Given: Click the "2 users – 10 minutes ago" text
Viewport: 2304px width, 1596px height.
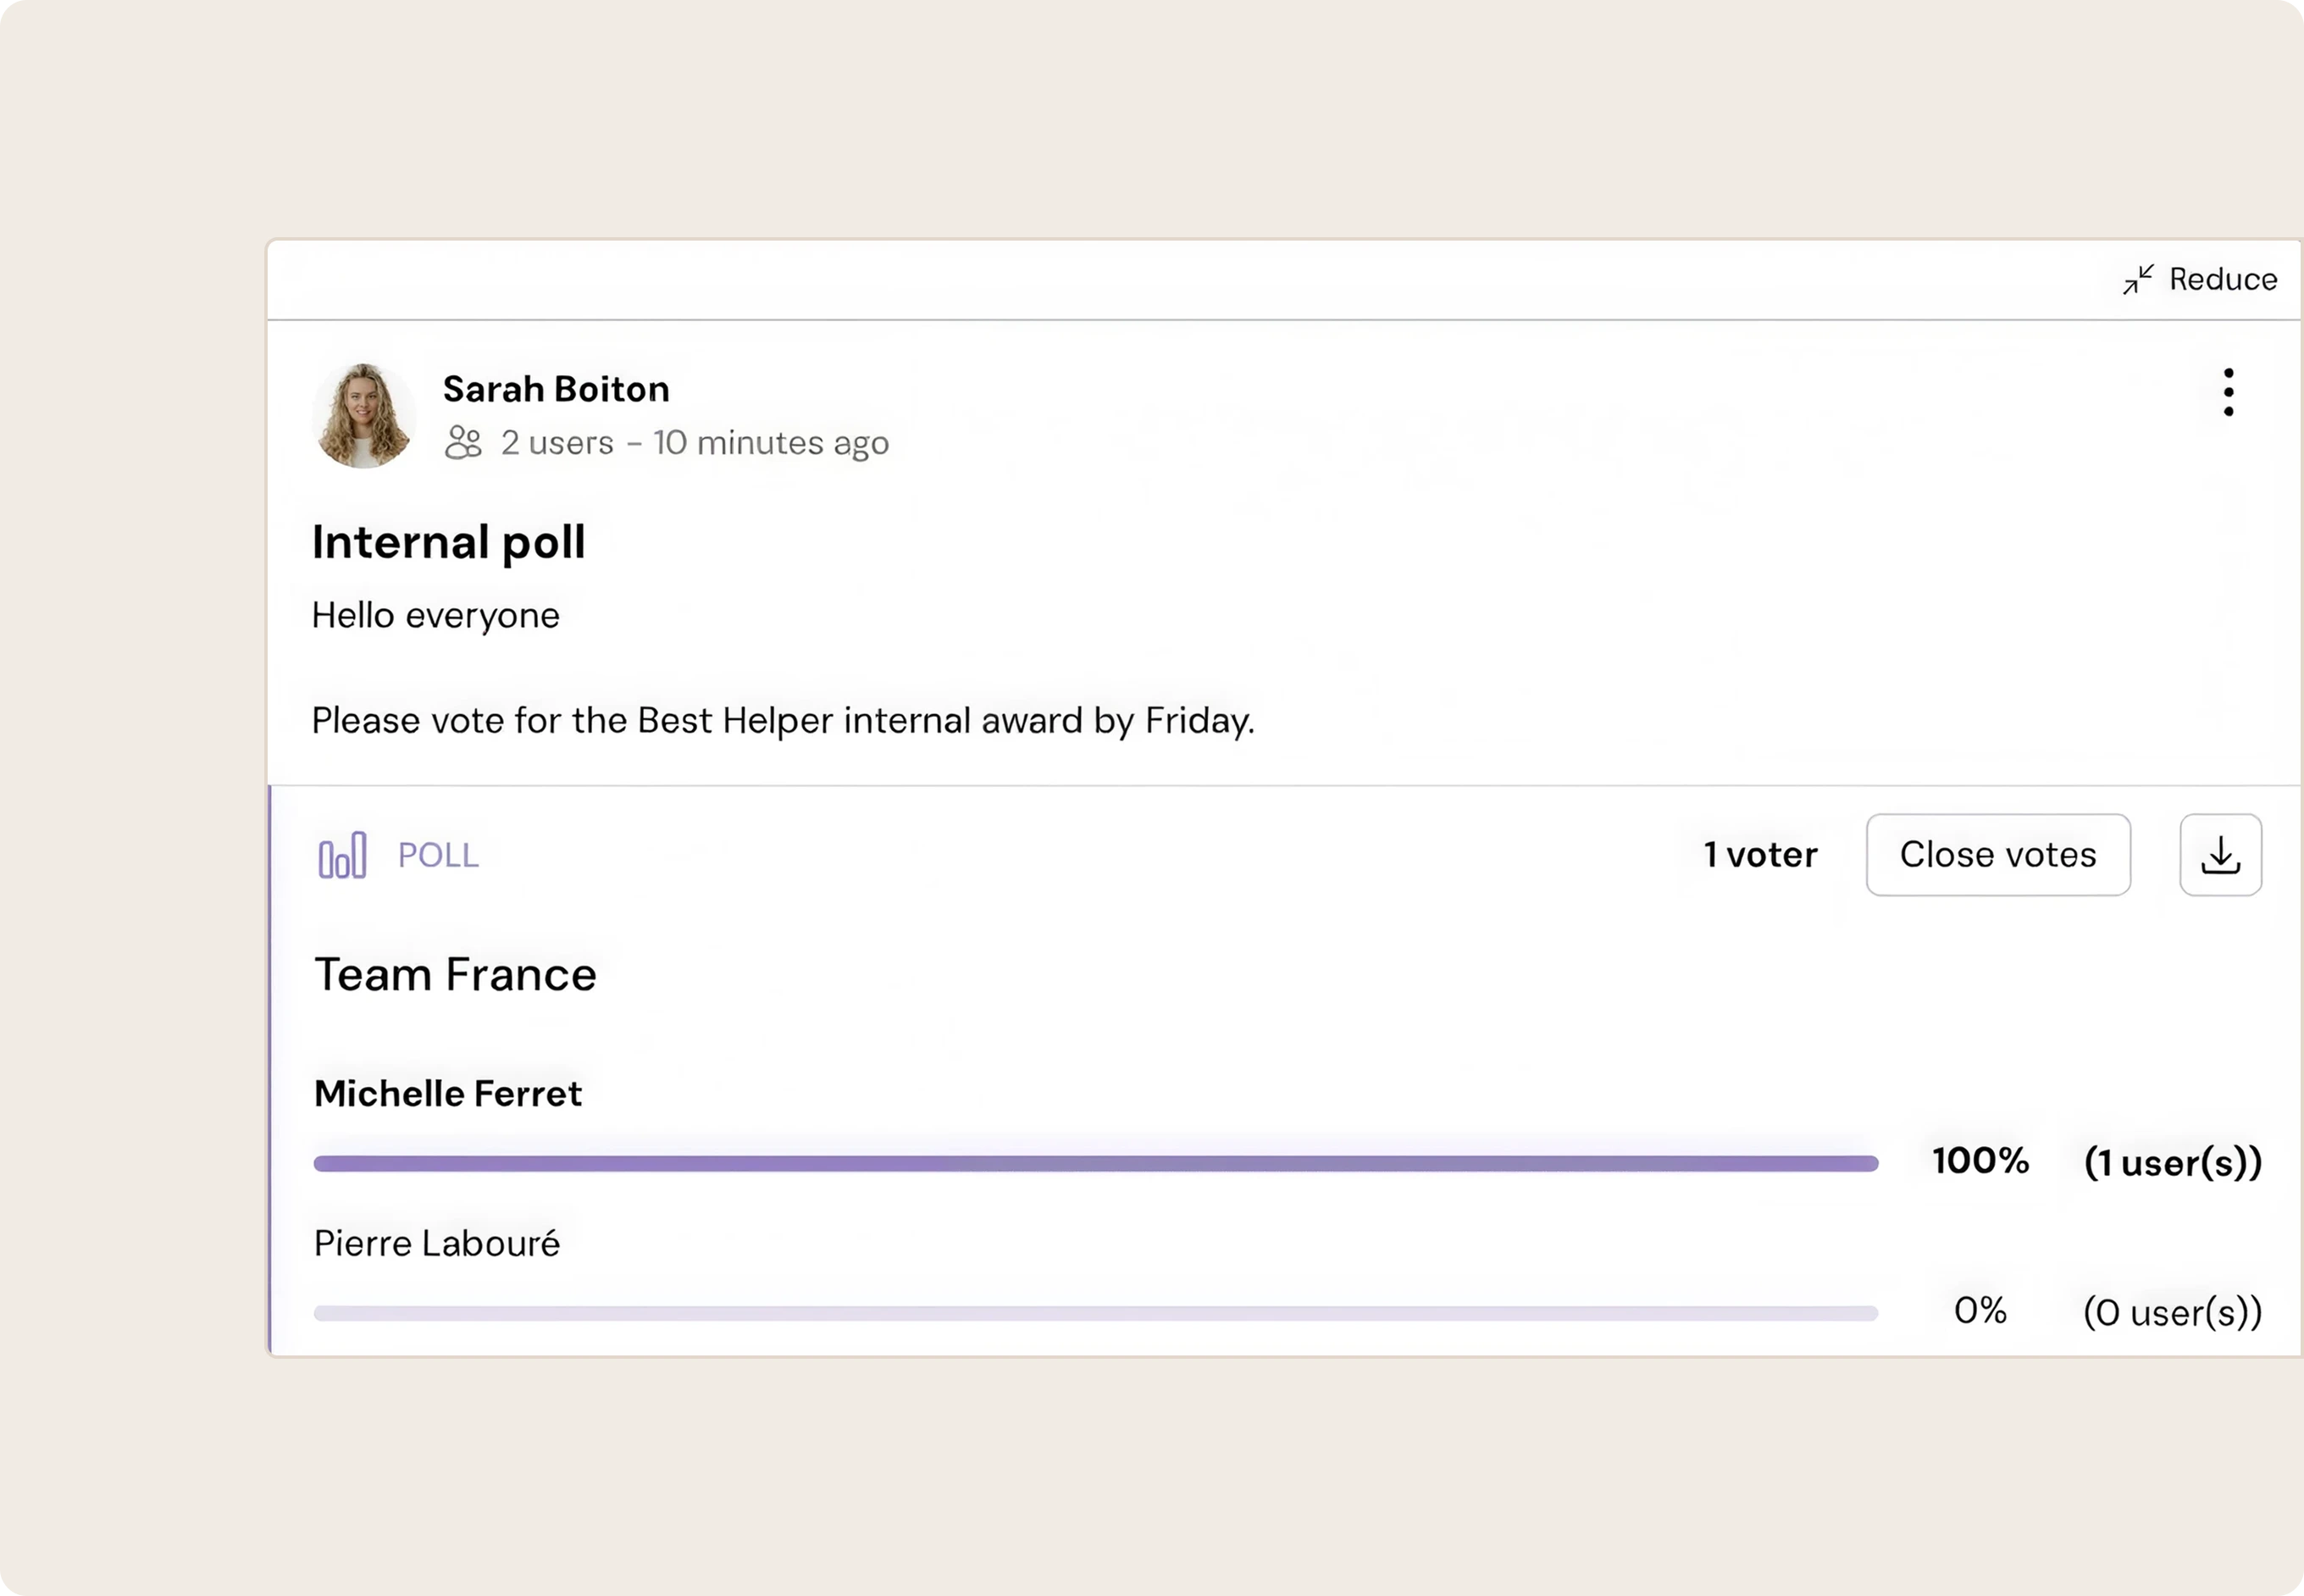Looking at the screenshot, I should [695, 443].
